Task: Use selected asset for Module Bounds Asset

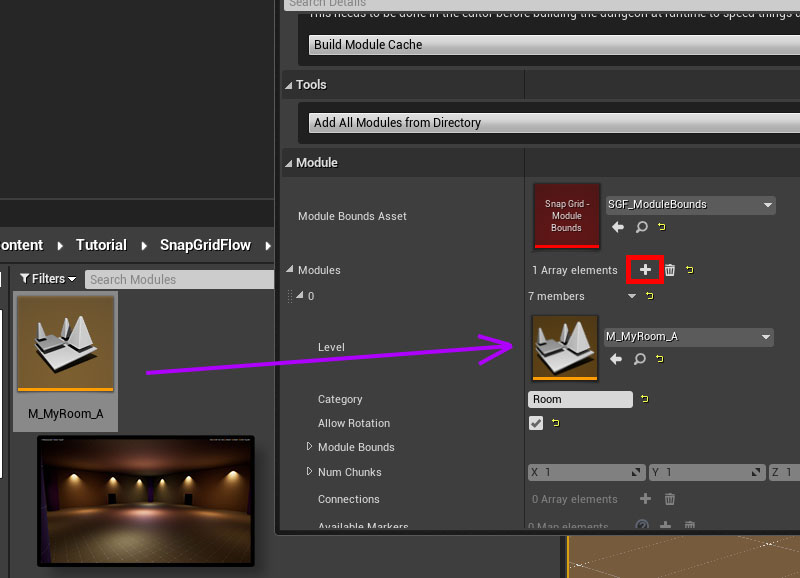Action: (x=618, y=228)
